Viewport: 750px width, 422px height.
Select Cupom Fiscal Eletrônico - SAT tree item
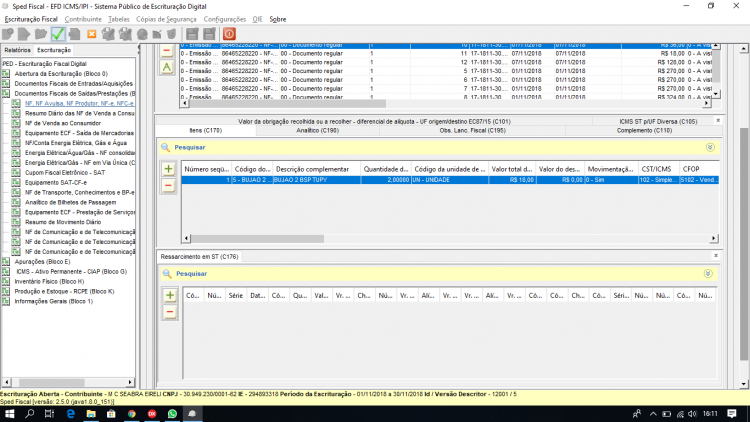tap(65, 172)
